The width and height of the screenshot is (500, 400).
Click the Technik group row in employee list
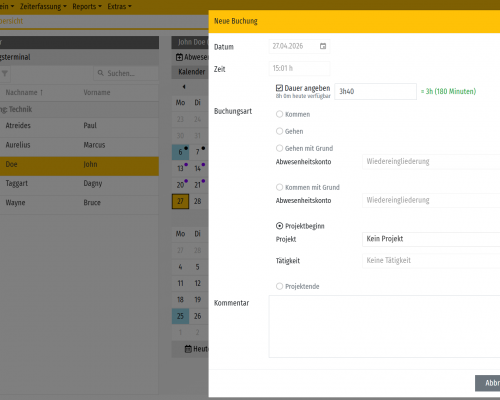tap(79, 109)
